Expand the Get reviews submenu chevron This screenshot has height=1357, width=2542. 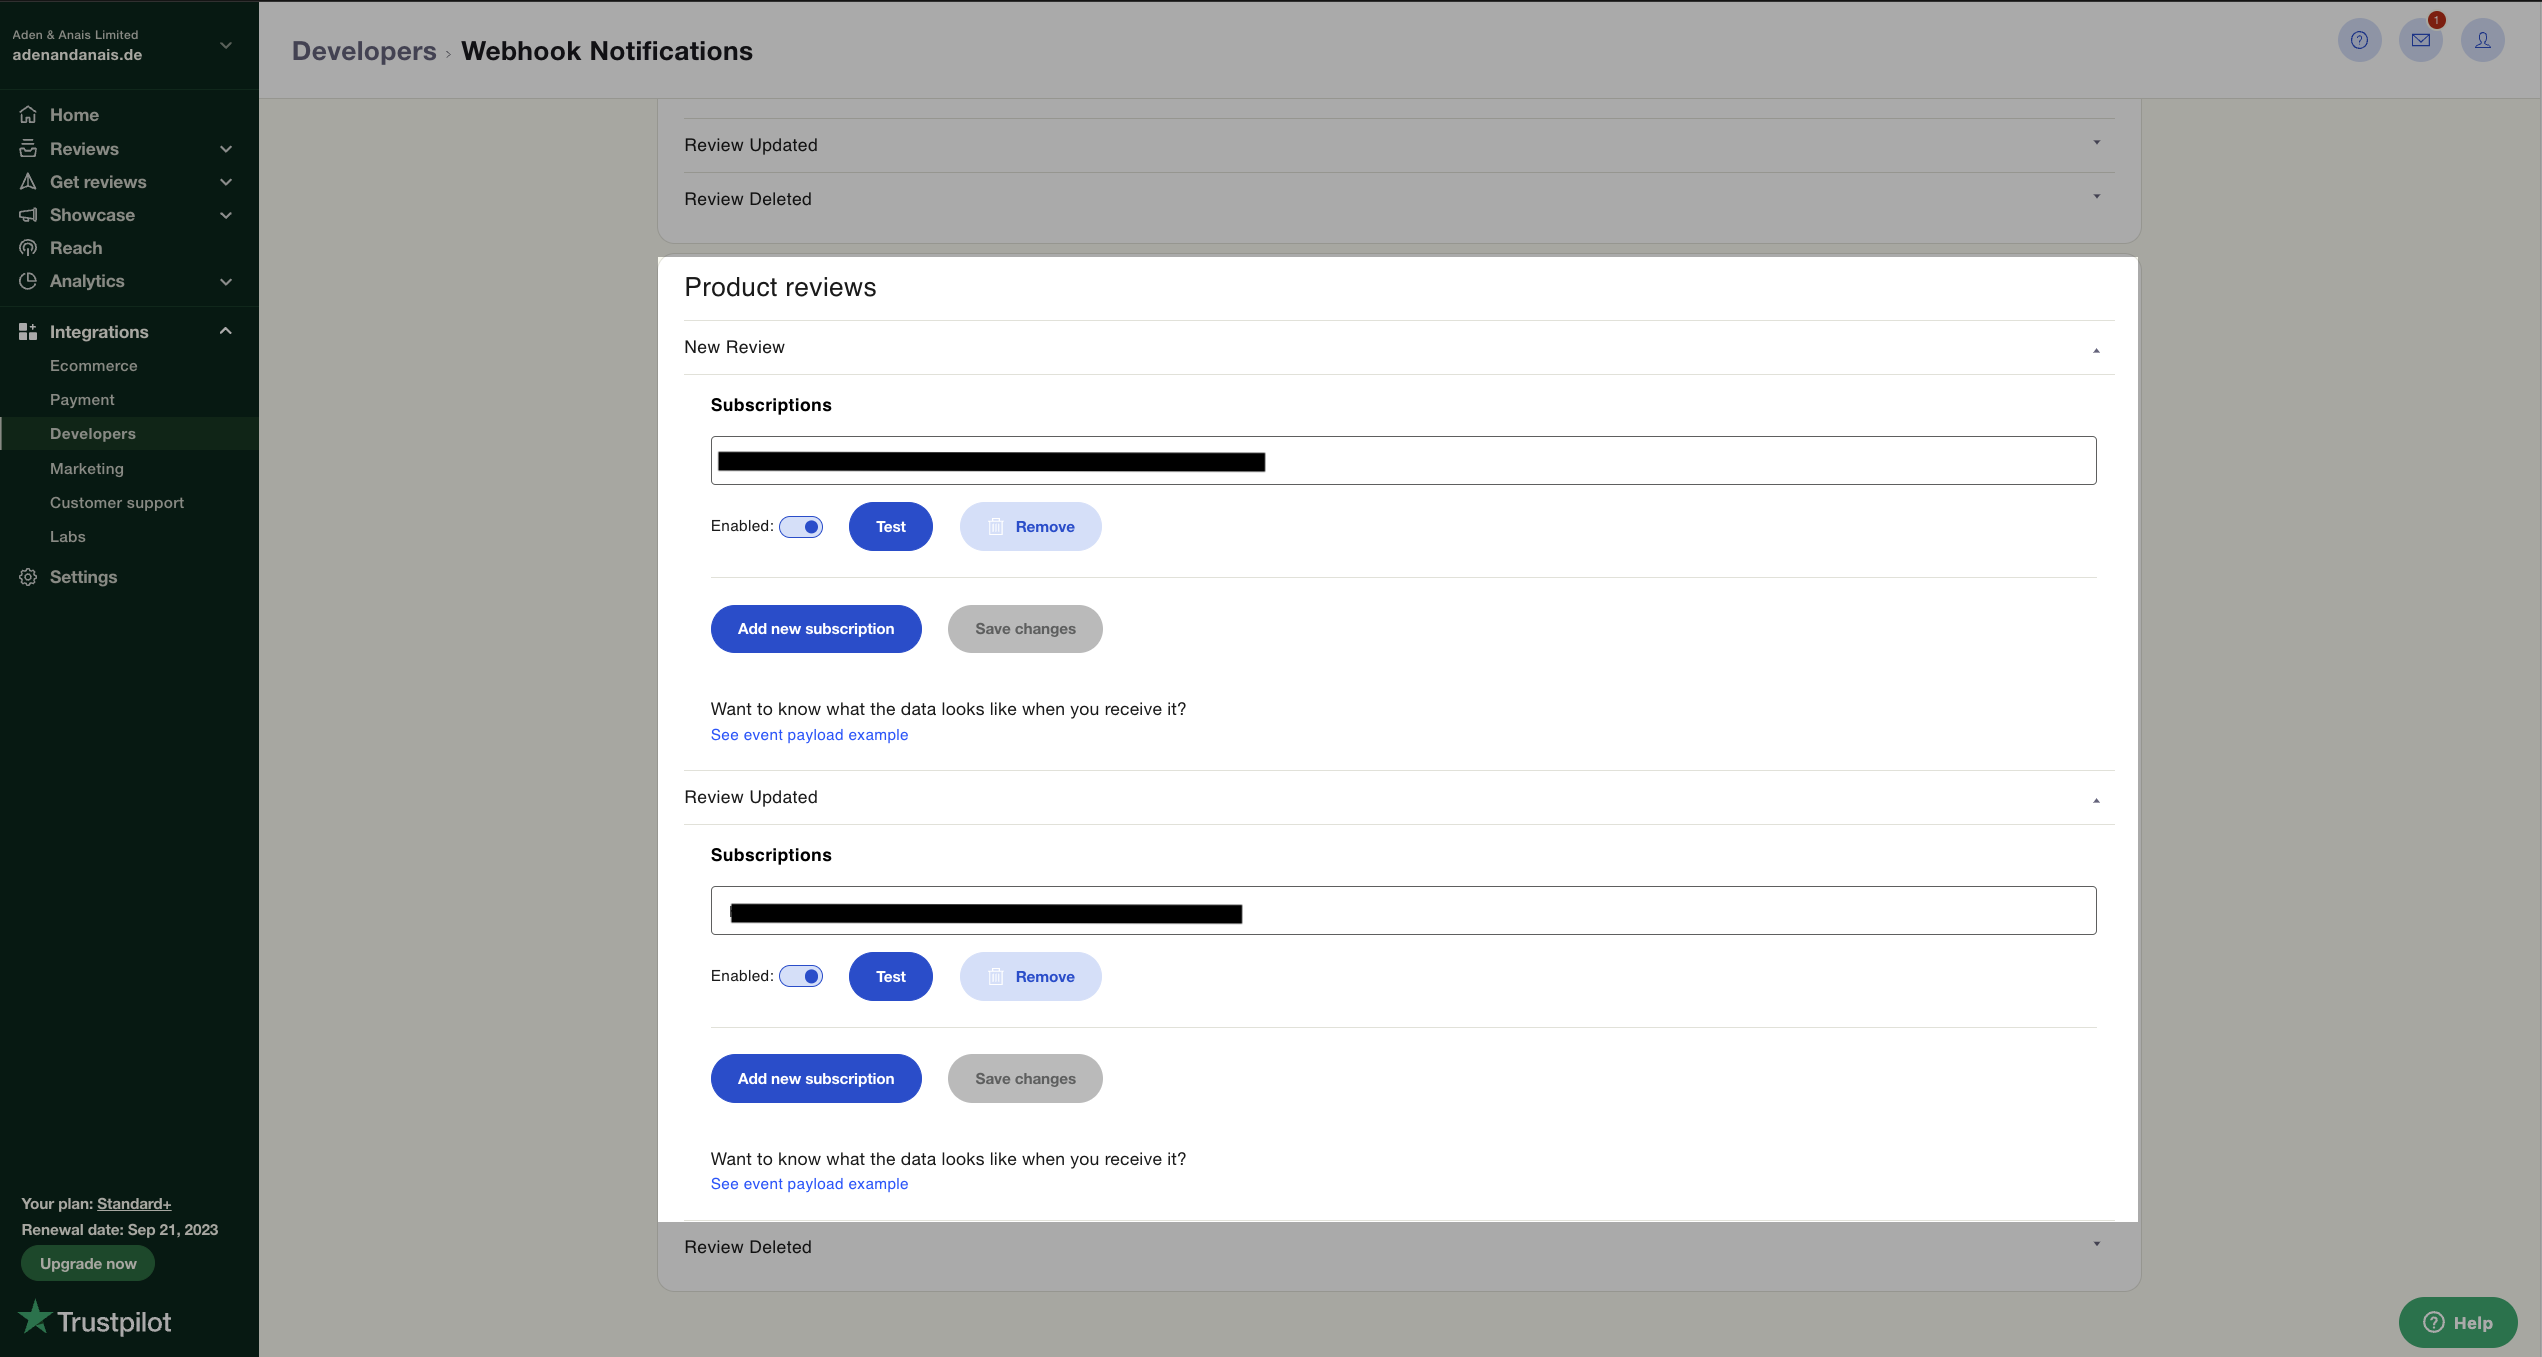point(226,182)
